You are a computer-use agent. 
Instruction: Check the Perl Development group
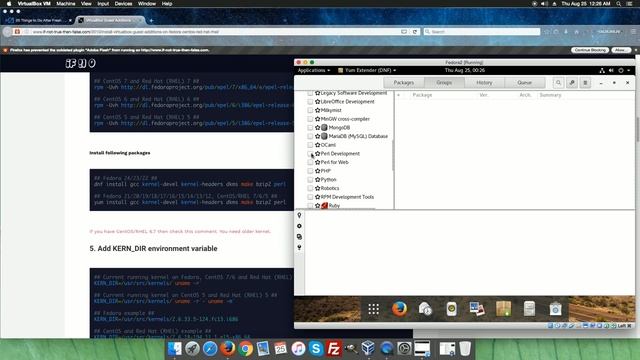click(310, 154)
